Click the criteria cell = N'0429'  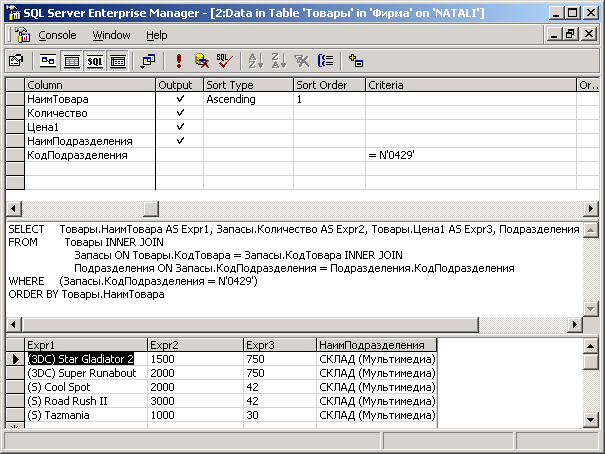tap(471, 155)
